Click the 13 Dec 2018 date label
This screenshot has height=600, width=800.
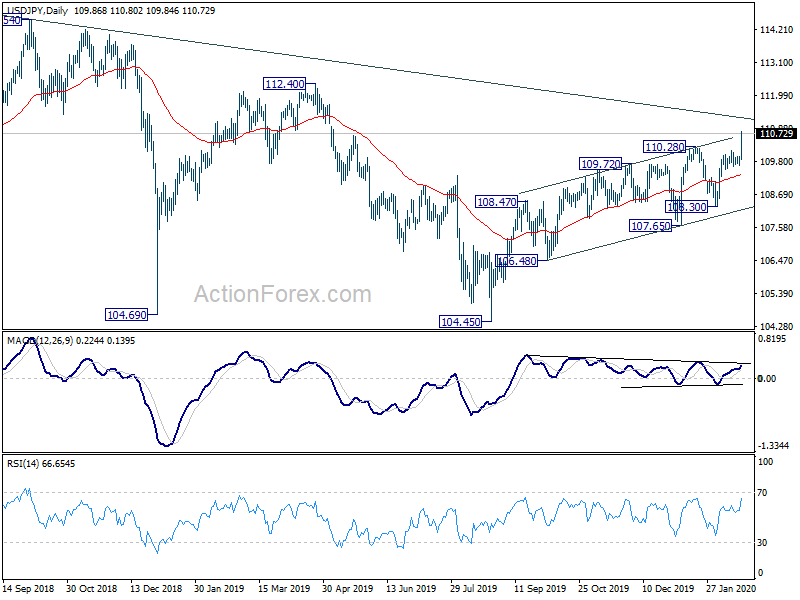(x=156, y=589)
